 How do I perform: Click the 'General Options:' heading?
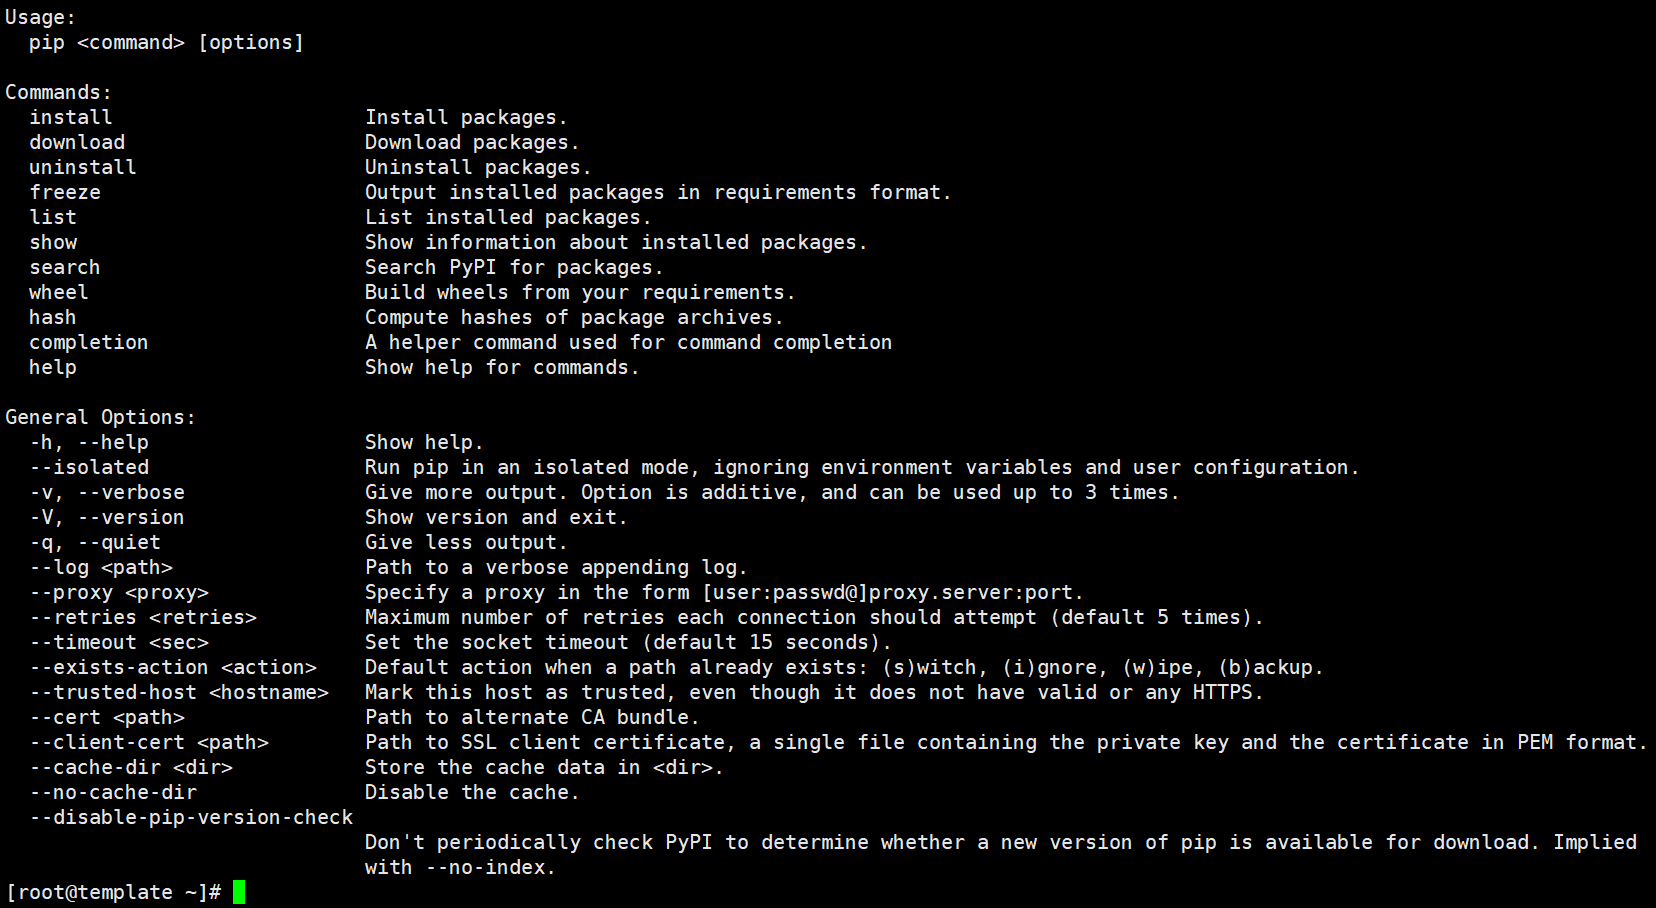pyautogui.click(x=101, y=417)
